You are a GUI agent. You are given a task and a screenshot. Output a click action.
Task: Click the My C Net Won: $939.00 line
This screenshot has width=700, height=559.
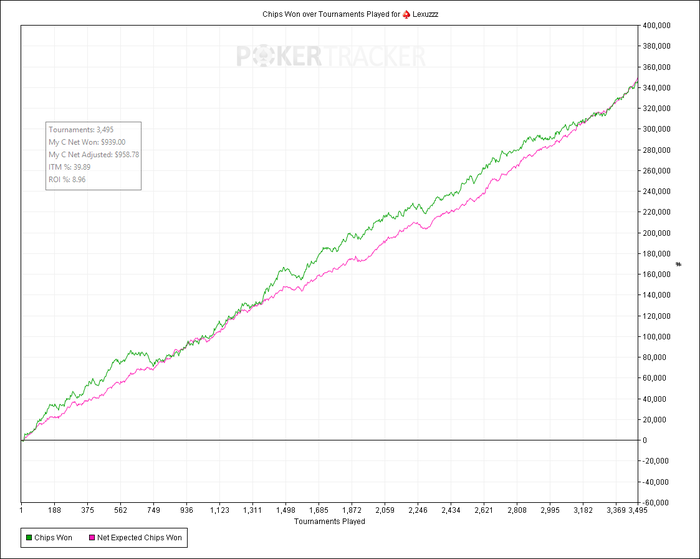click(87, 142)
